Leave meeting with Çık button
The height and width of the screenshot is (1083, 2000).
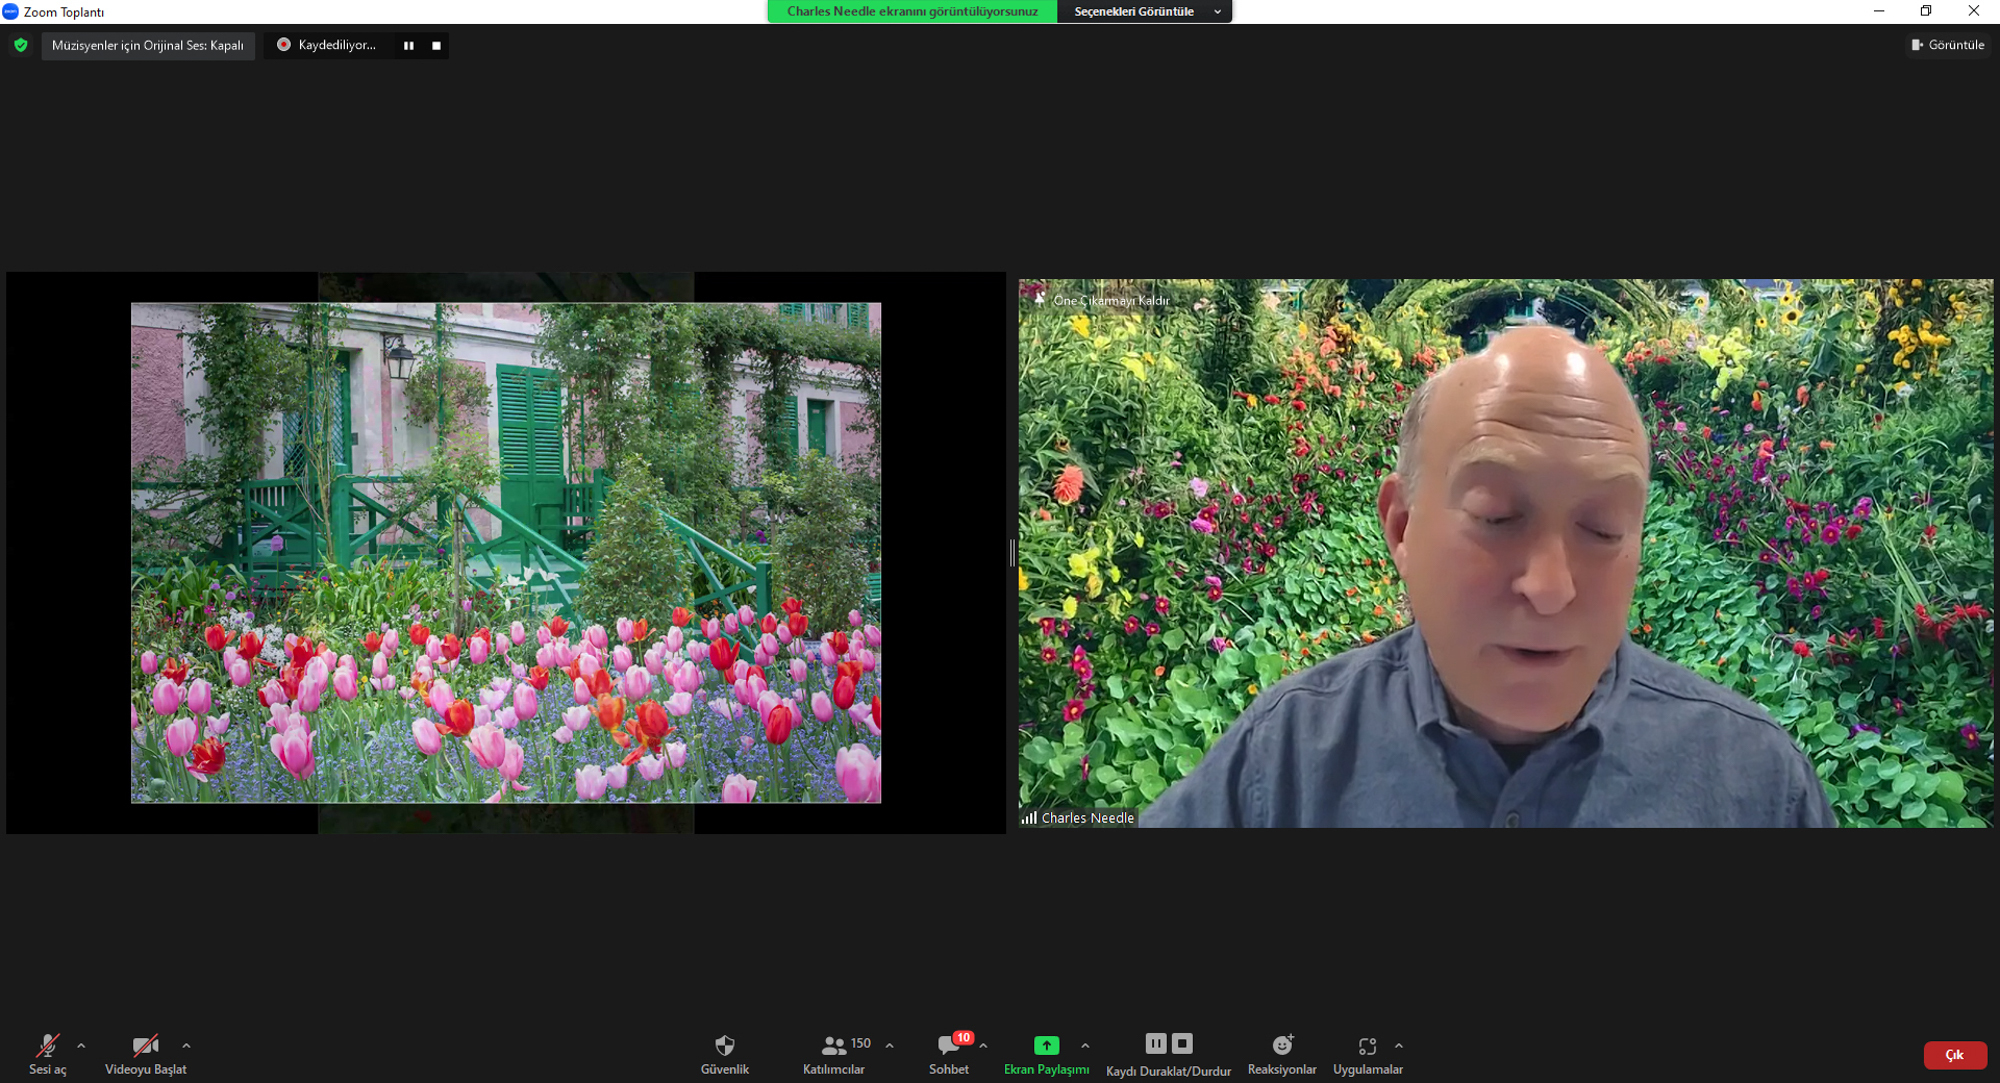click(x=1954, y=1055)
